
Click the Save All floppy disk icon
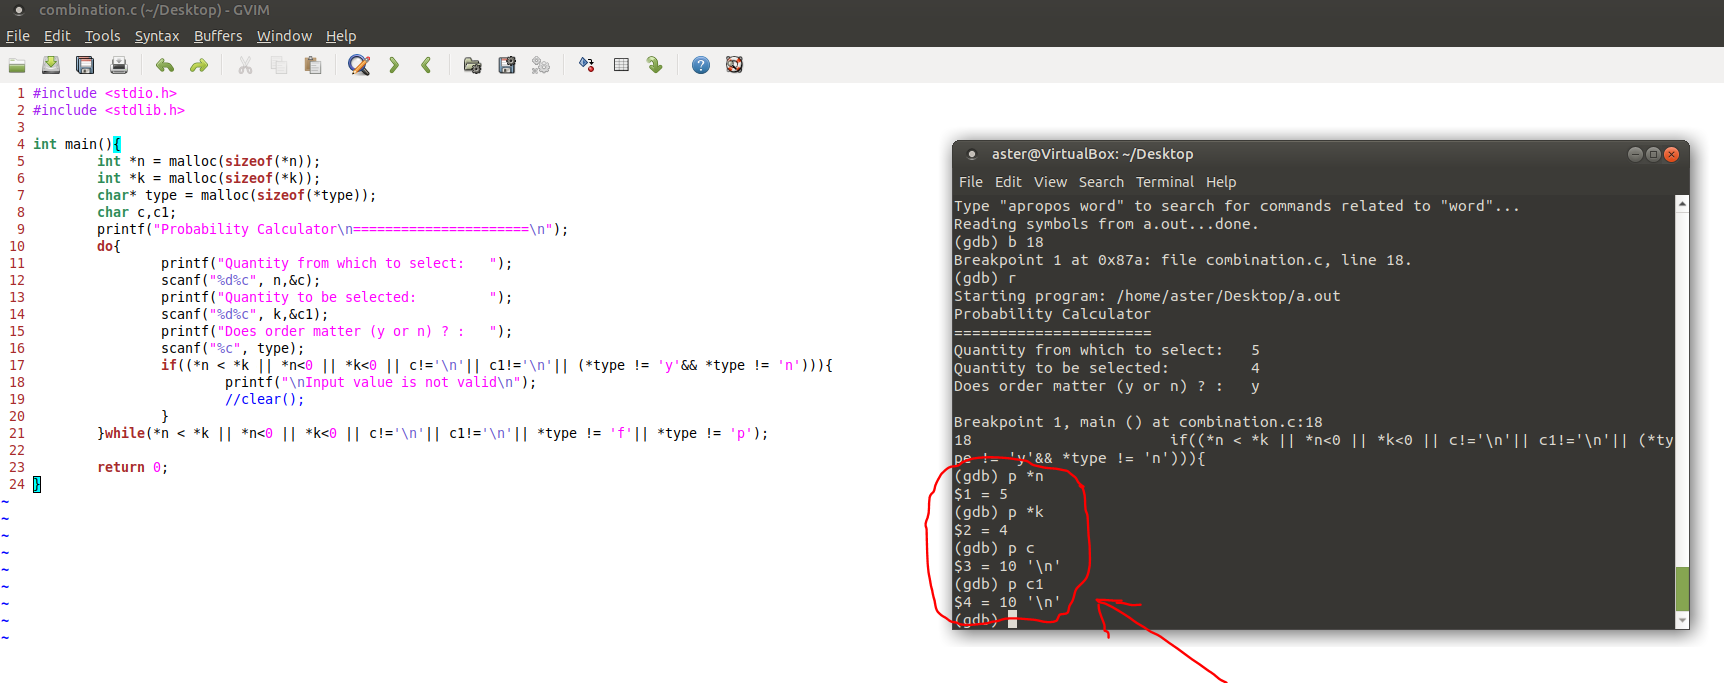pyautogui.click(x=85, y=65)
